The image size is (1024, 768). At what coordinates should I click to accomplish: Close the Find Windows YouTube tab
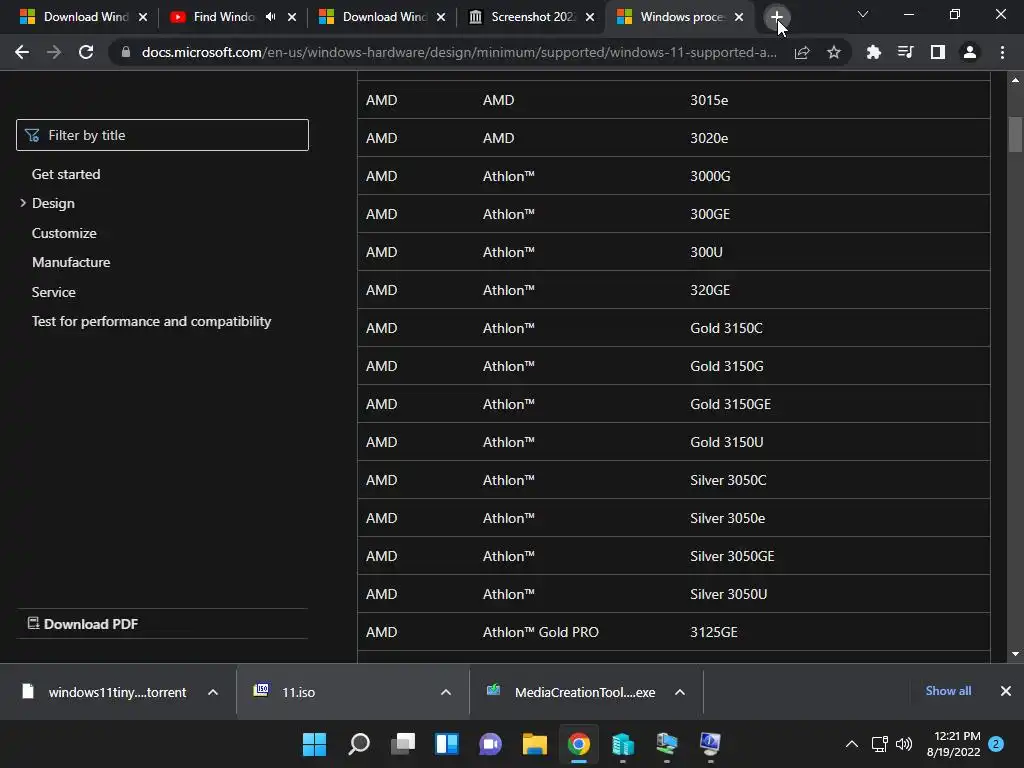coord(292,17)
